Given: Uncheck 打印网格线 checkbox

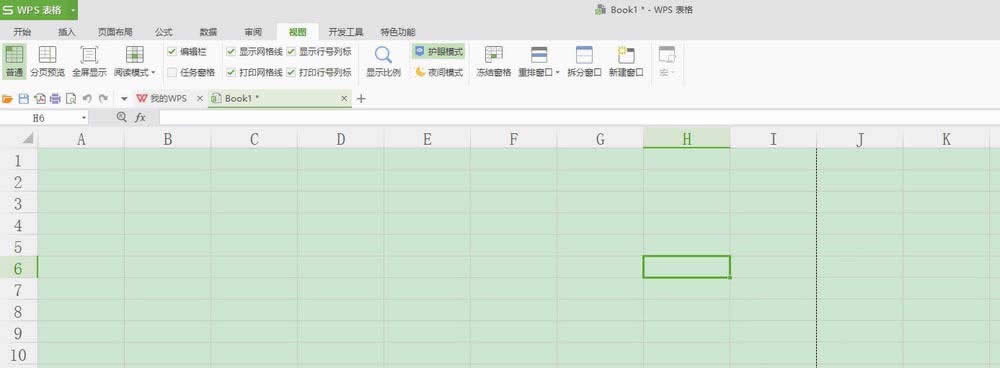Looking at the screenshot, I should coord(231,72).
